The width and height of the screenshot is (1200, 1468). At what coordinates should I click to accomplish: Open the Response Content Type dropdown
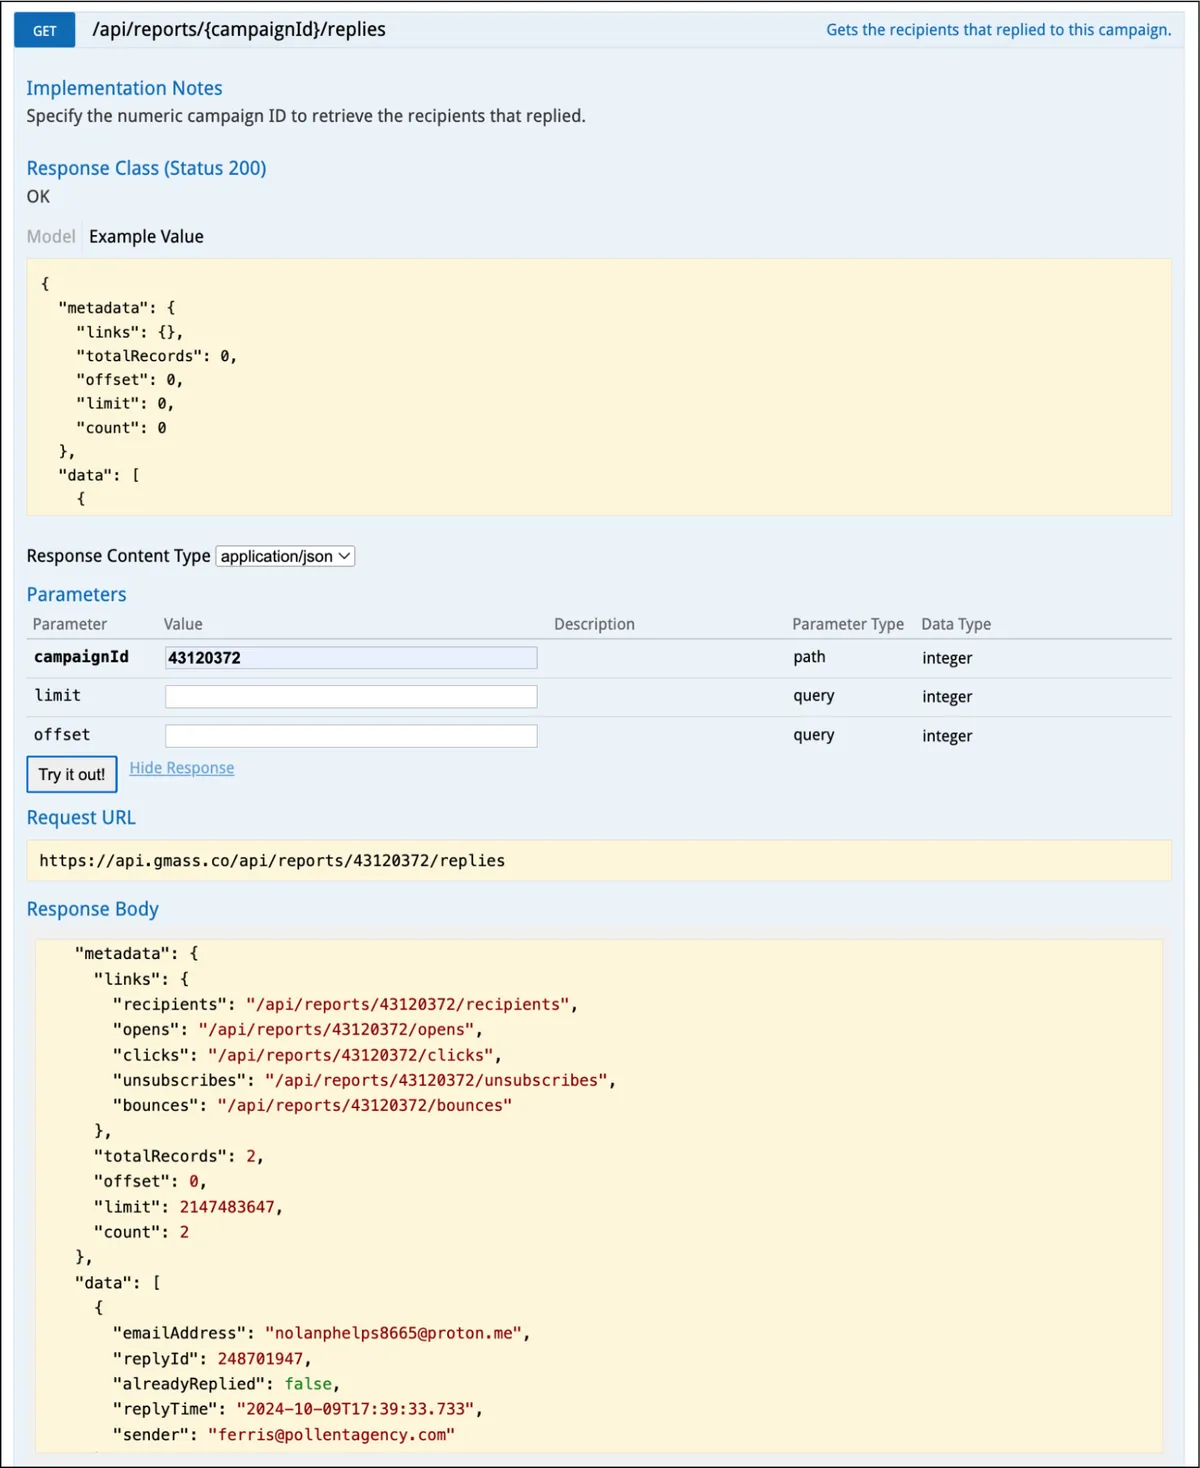point(285,556)
